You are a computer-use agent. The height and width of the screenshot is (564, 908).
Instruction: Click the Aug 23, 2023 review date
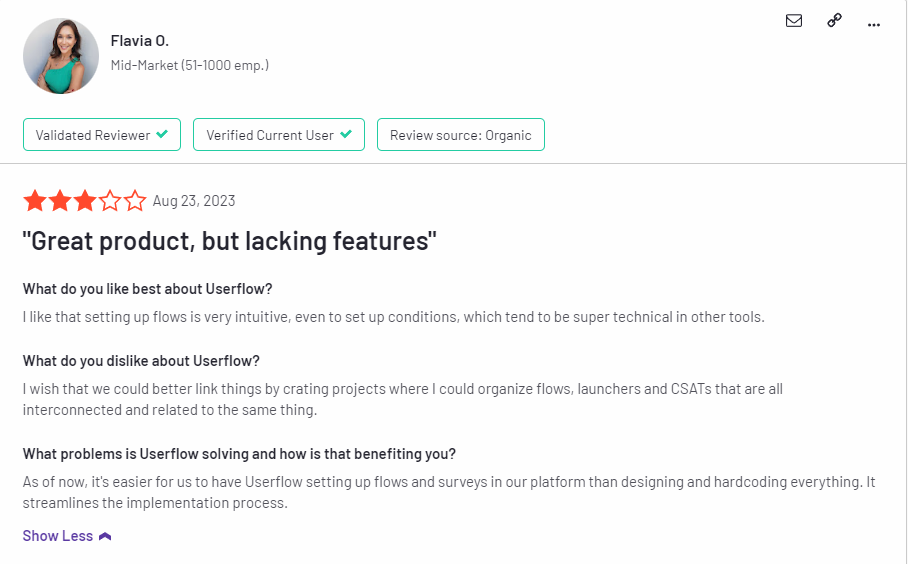(194, 201)
